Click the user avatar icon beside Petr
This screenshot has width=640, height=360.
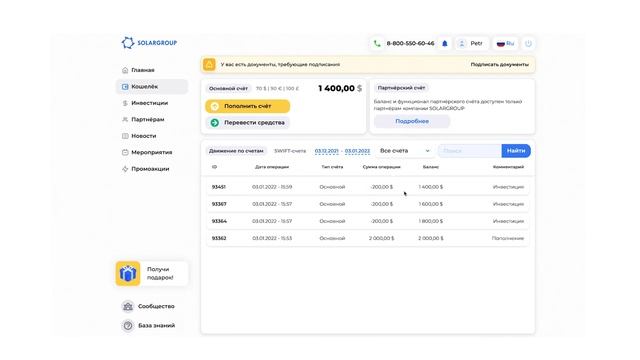(x=462, y=43)
